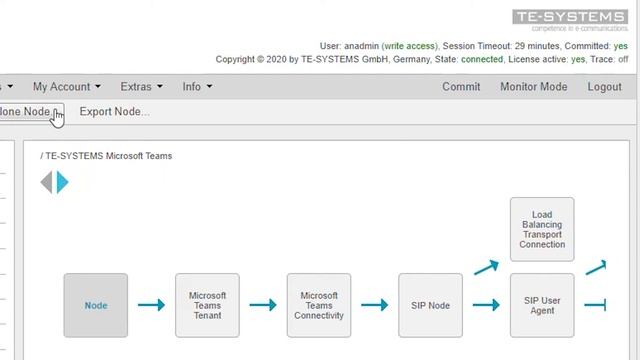The width and height of the screenshot is (640, 360).
Task: Open Load Balancing Transport Connection box
Action: (x=542, y=229)
